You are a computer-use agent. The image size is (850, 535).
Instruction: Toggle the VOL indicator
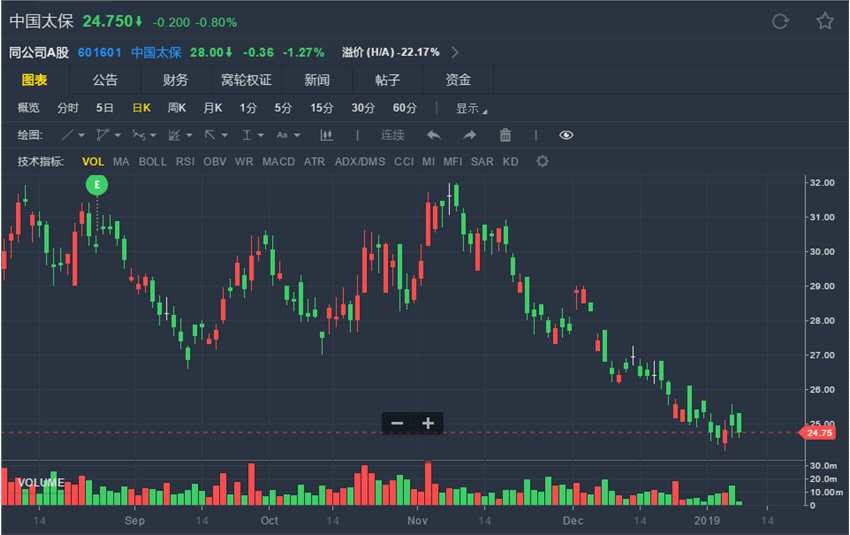93,162
